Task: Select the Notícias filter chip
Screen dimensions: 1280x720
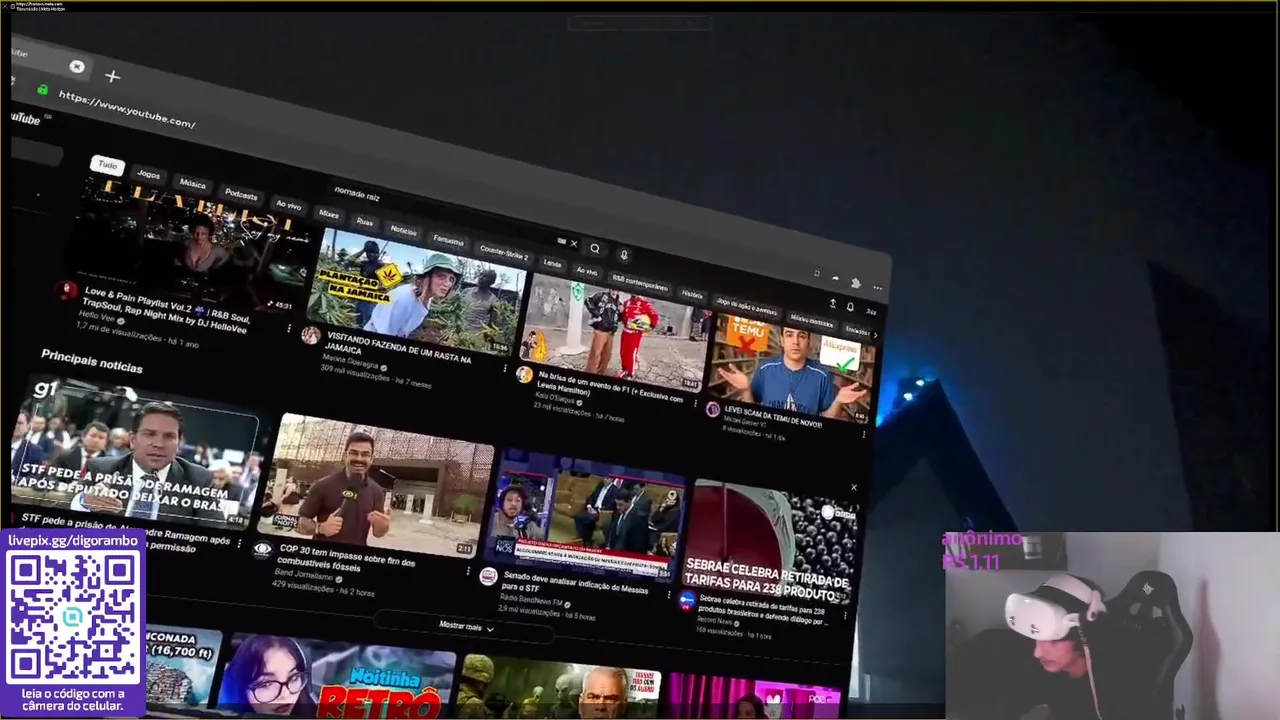Action: pyautogui.click(x=403, y=230)
